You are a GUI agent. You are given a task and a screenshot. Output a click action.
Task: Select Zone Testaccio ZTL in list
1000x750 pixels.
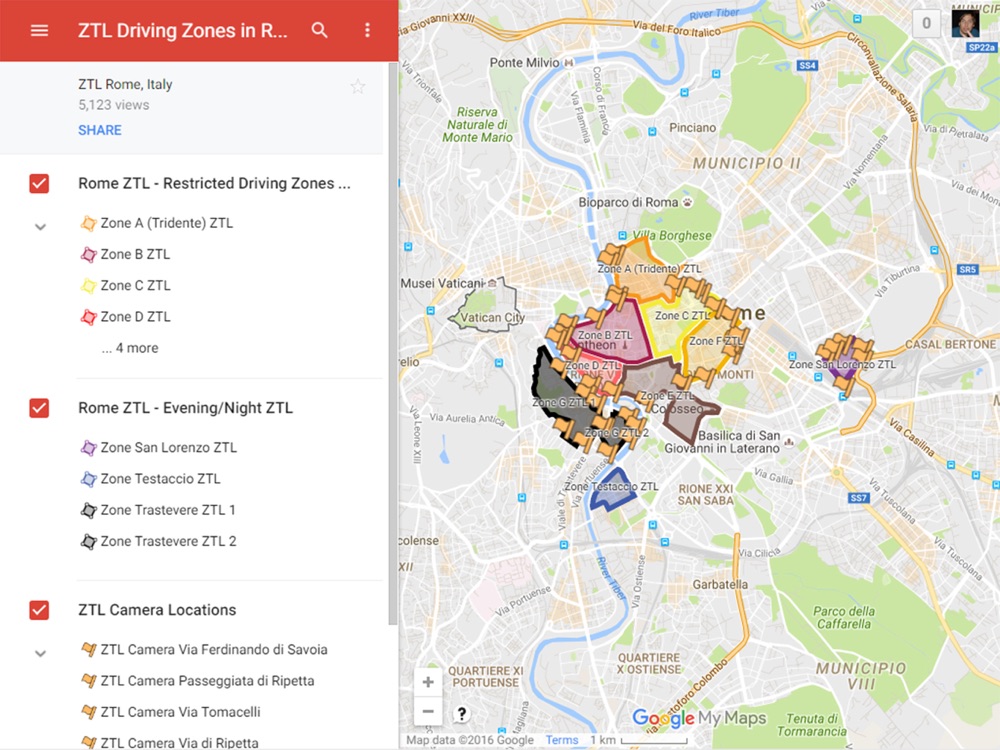[x=160, y=479]
